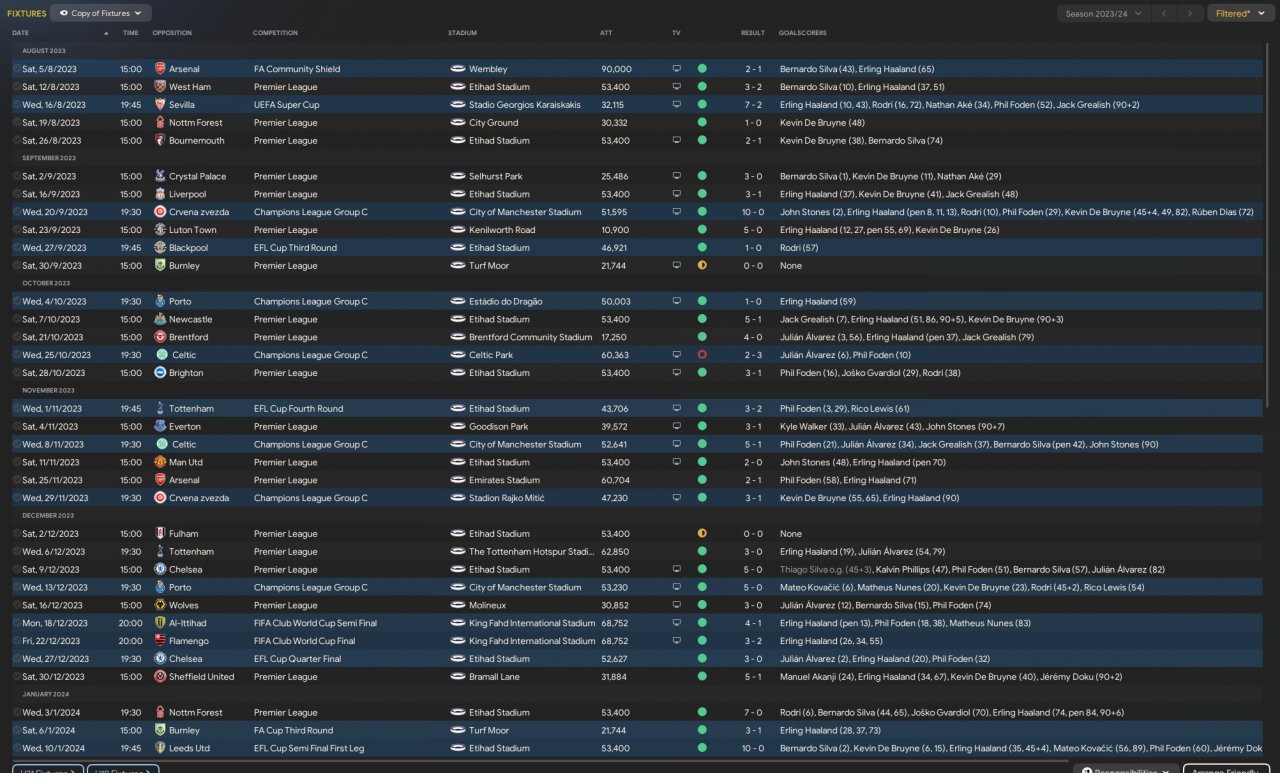
Task: Open the FIFA Club World Cup Final link
Action: (304, 641)
